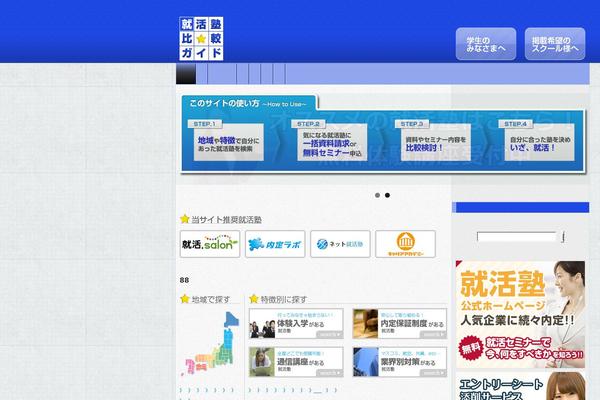This screenshot has width=600, height=400.
Task: Focus the sidebar search input field
Action: click(x=517, y=237)
